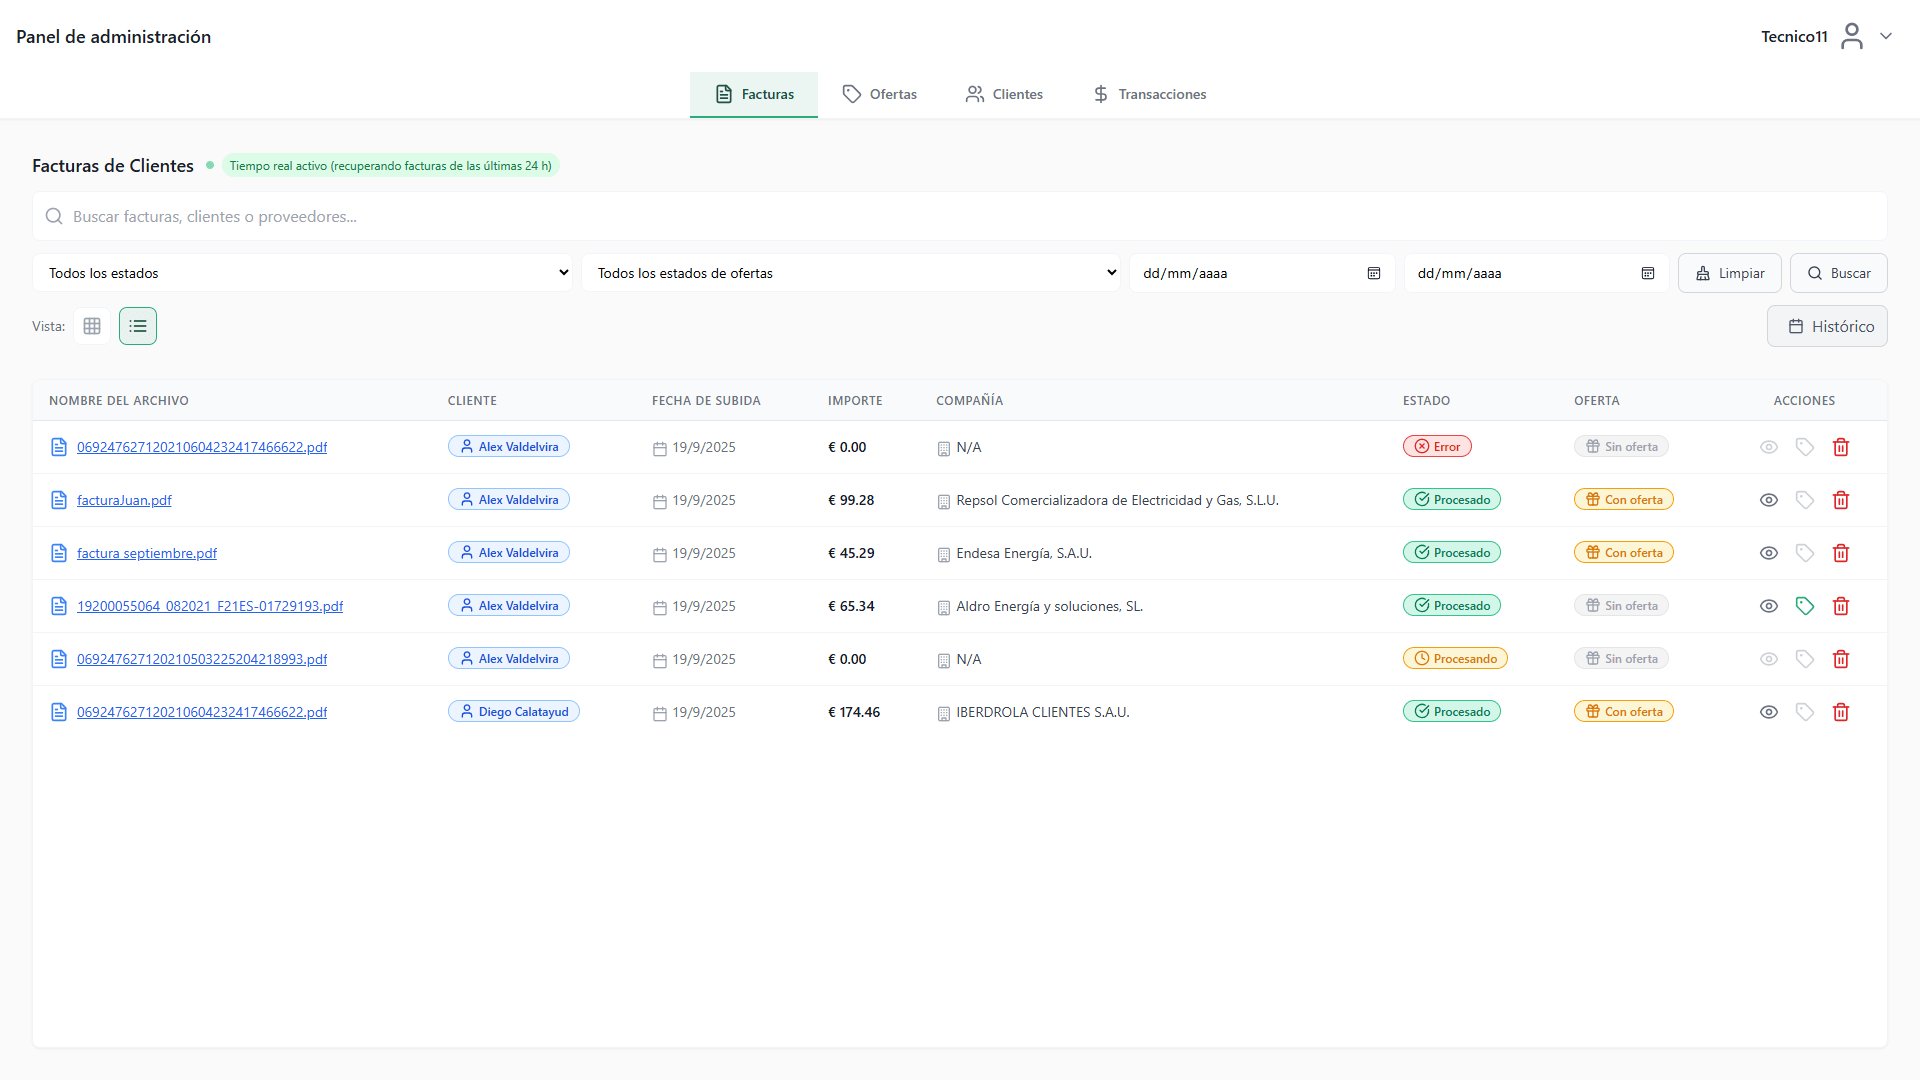Image resolution: width=1920 pixels, height=1080 pixels.
Task: Open the Todos los estados dropdown
Action: pos(302,273)
